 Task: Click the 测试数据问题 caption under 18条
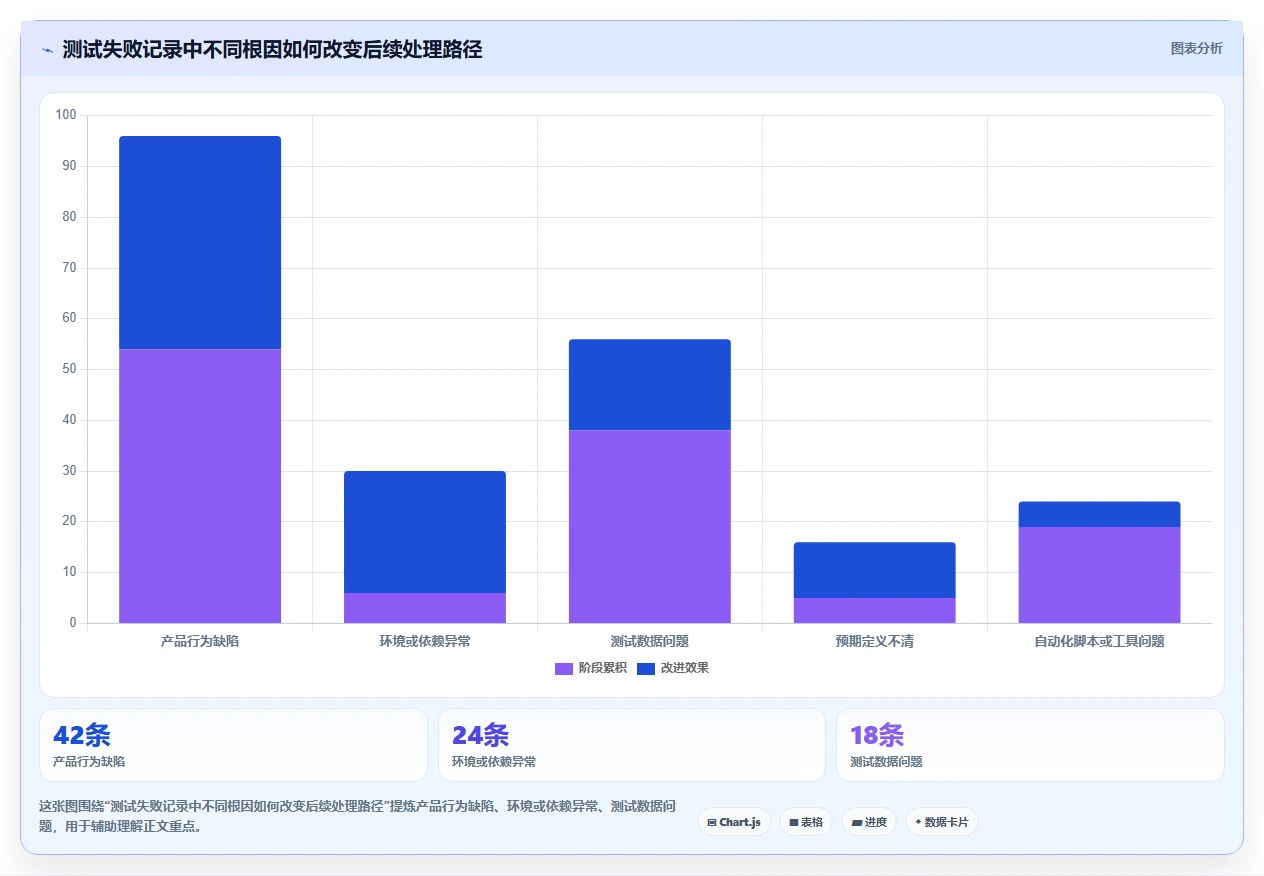(886, 762)
